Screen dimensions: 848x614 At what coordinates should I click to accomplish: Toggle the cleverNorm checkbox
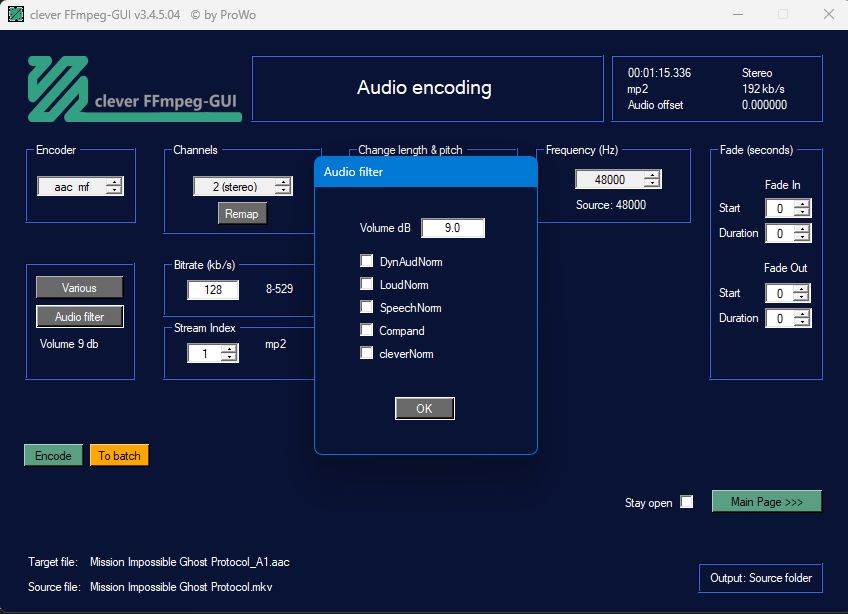click(x=366, y=353)
